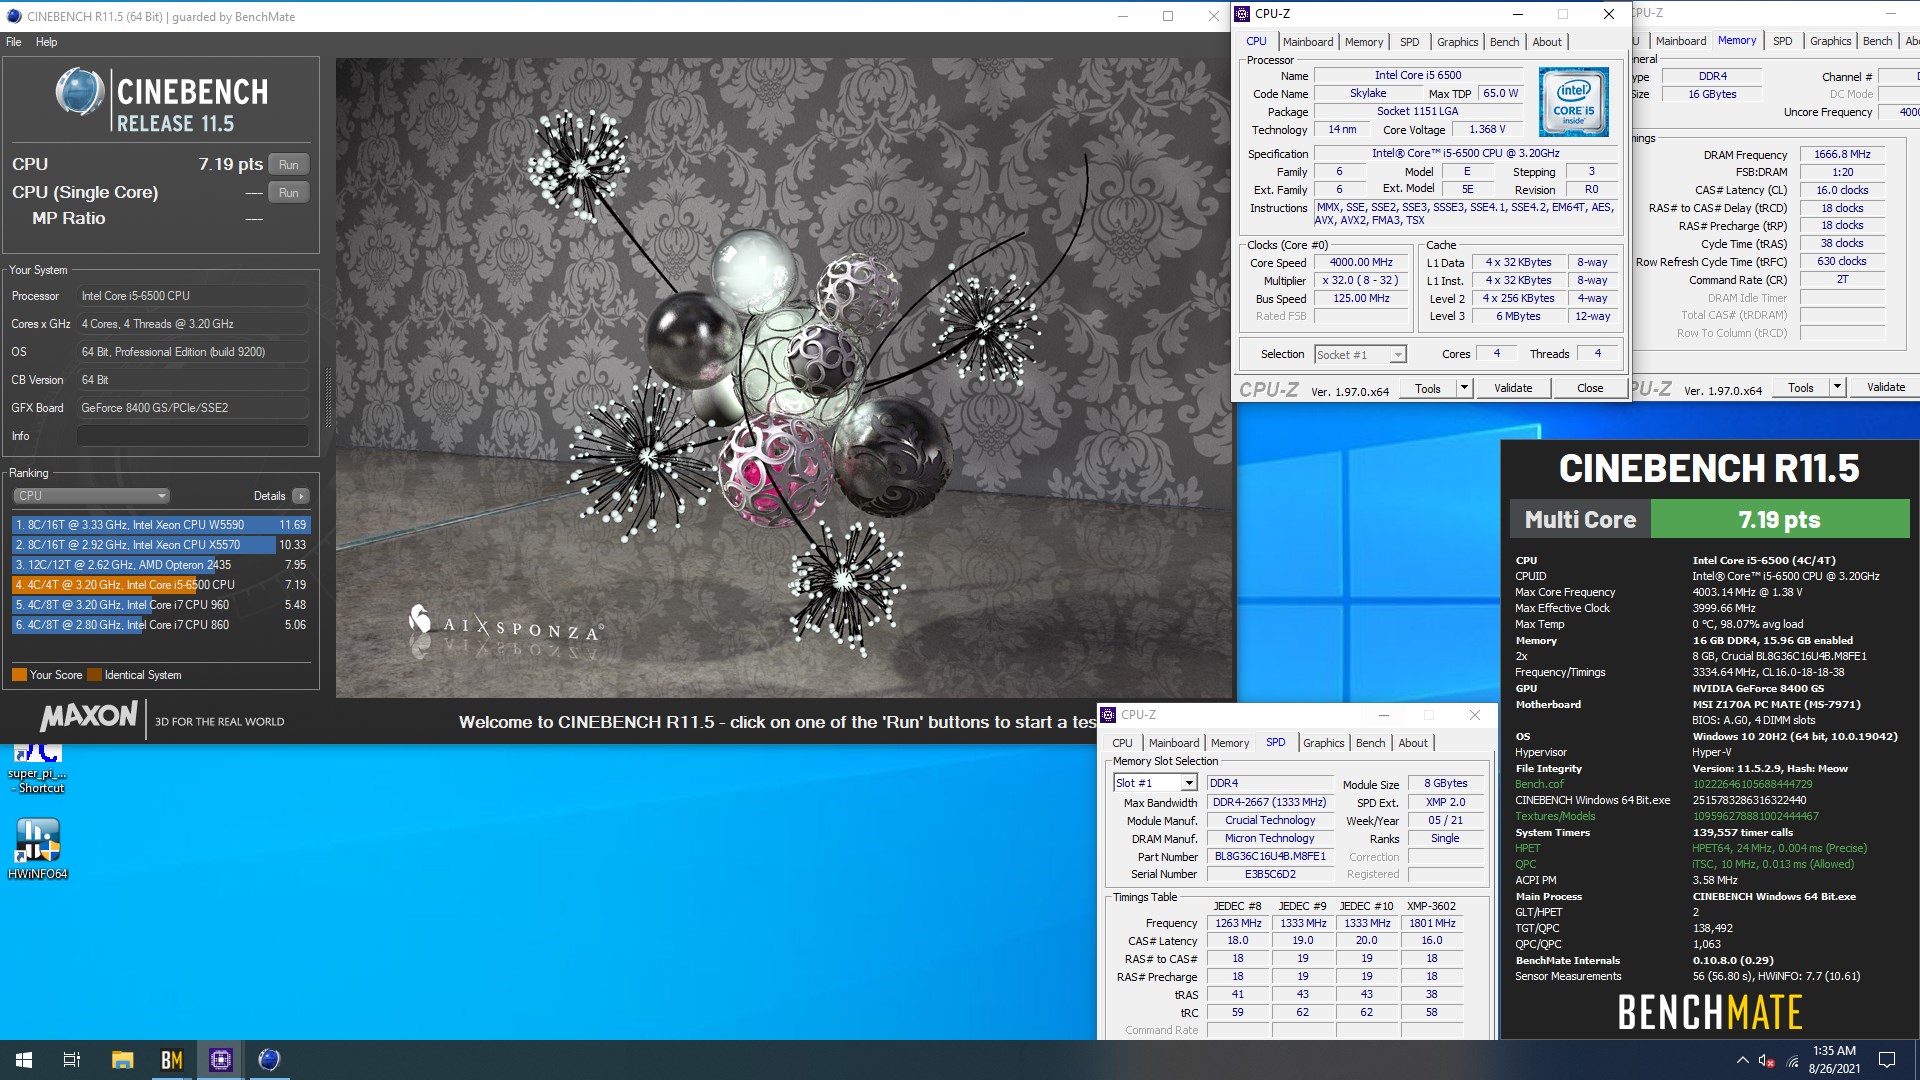This screenshot has width=1920, height=1080.
Task: Open Graphics tab in CPU-Z Memory window
Action: pos(1830,41)
